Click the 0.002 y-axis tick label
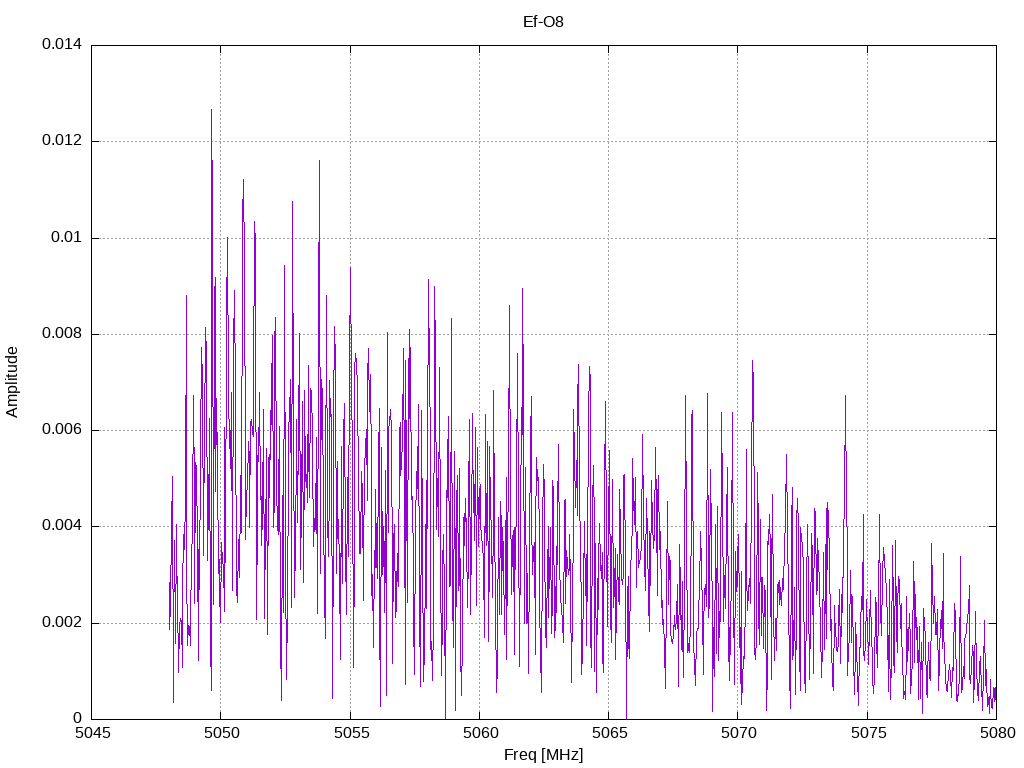1024x768 pixels. [x=62, y=622]
